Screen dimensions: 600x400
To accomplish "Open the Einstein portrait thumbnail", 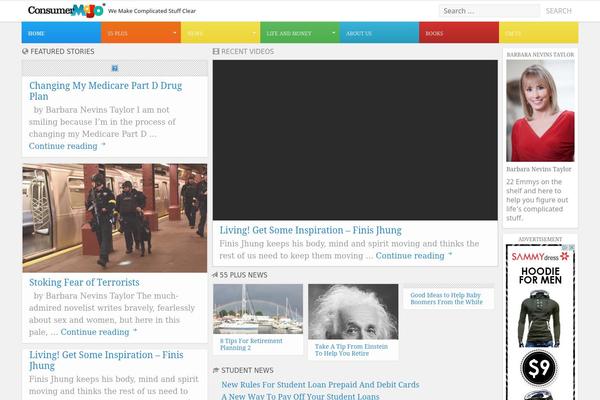I will (x=353, y=312).
